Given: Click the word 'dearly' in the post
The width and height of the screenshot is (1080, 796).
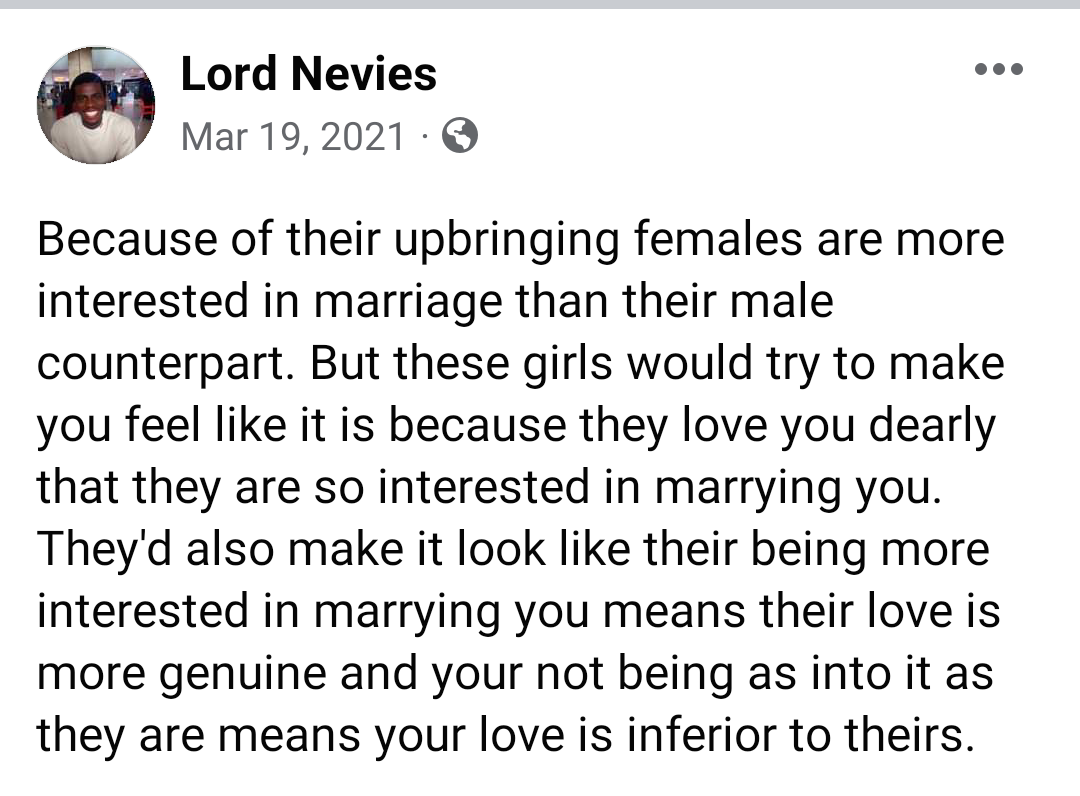Looking at the screenshot, I should tap(932, 427).
